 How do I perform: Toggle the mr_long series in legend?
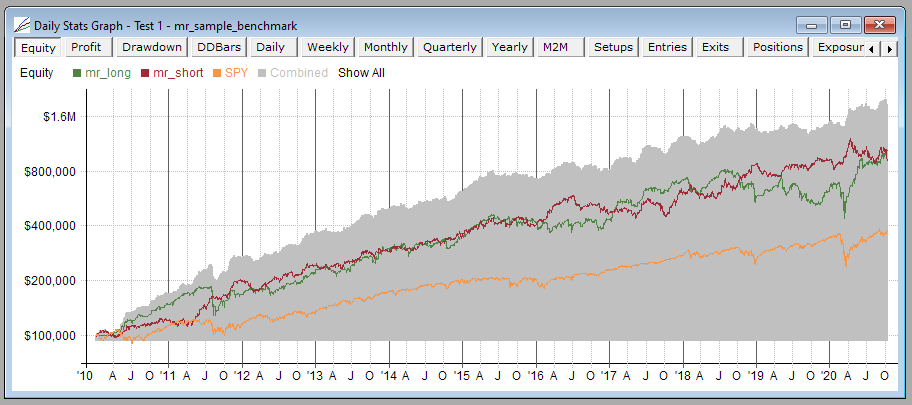(109, 73)
